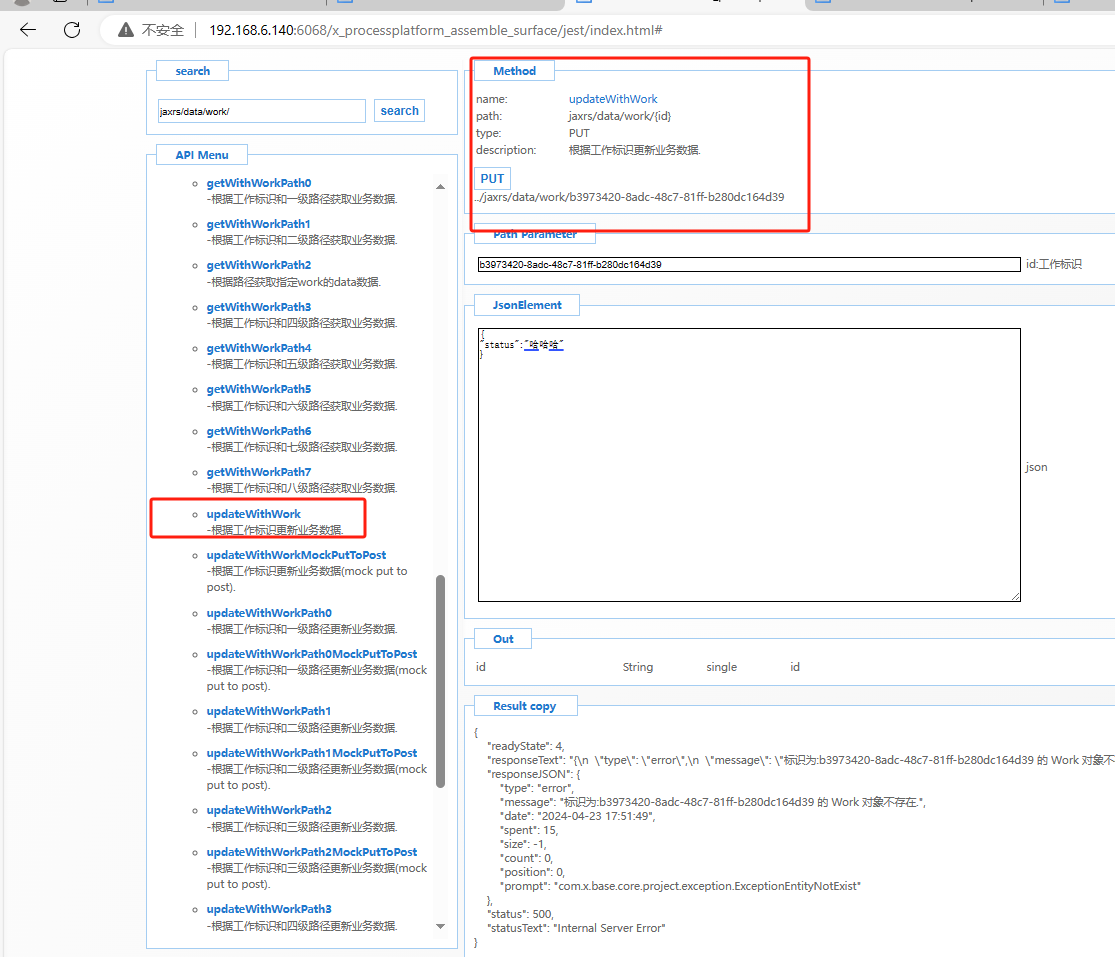The width and height of the screenshot is (1115, 957).
Task: Click the 'jaxrs/data/work/{id}' path value
Action: pos(620,117)
